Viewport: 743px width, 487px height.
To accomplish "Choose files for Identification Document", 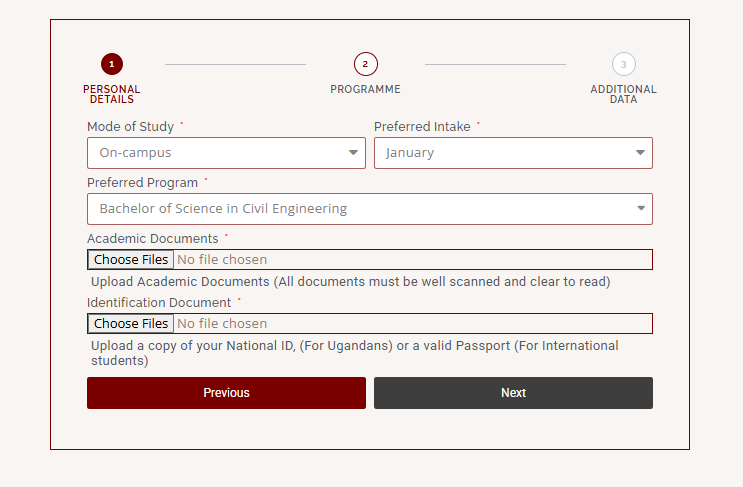I will 131,324.
